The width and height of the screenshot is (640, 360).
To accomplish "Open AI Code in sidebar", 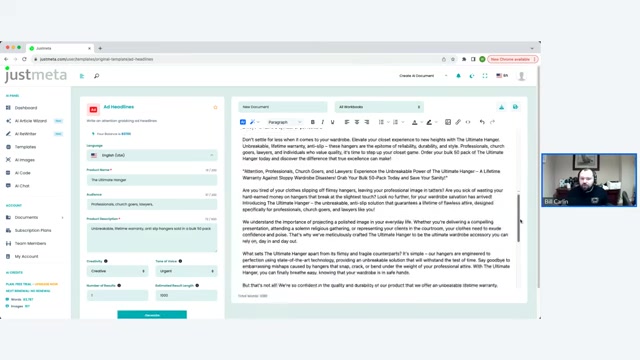I will [x=22, y=173].
